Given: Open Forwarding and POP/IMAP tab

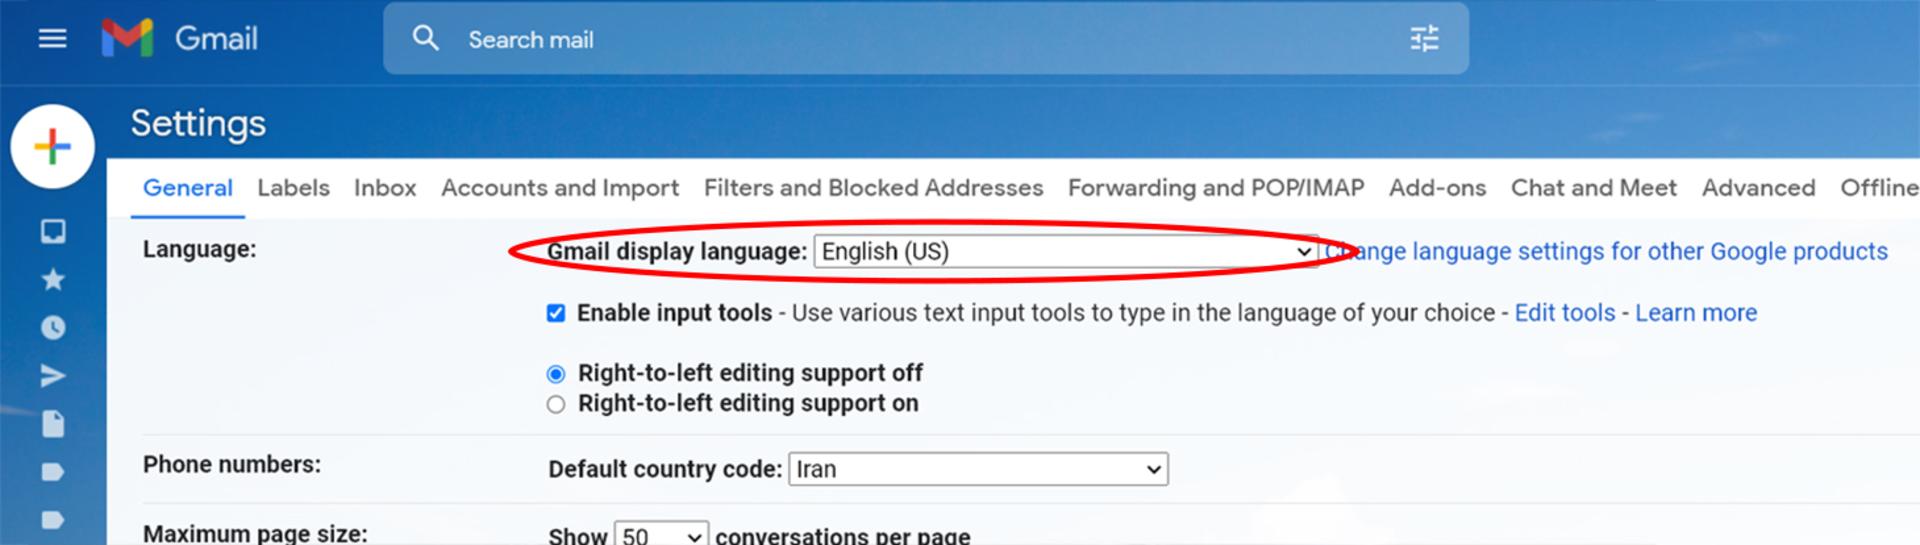Looking at the screenshot, I should coord(1216,188).
